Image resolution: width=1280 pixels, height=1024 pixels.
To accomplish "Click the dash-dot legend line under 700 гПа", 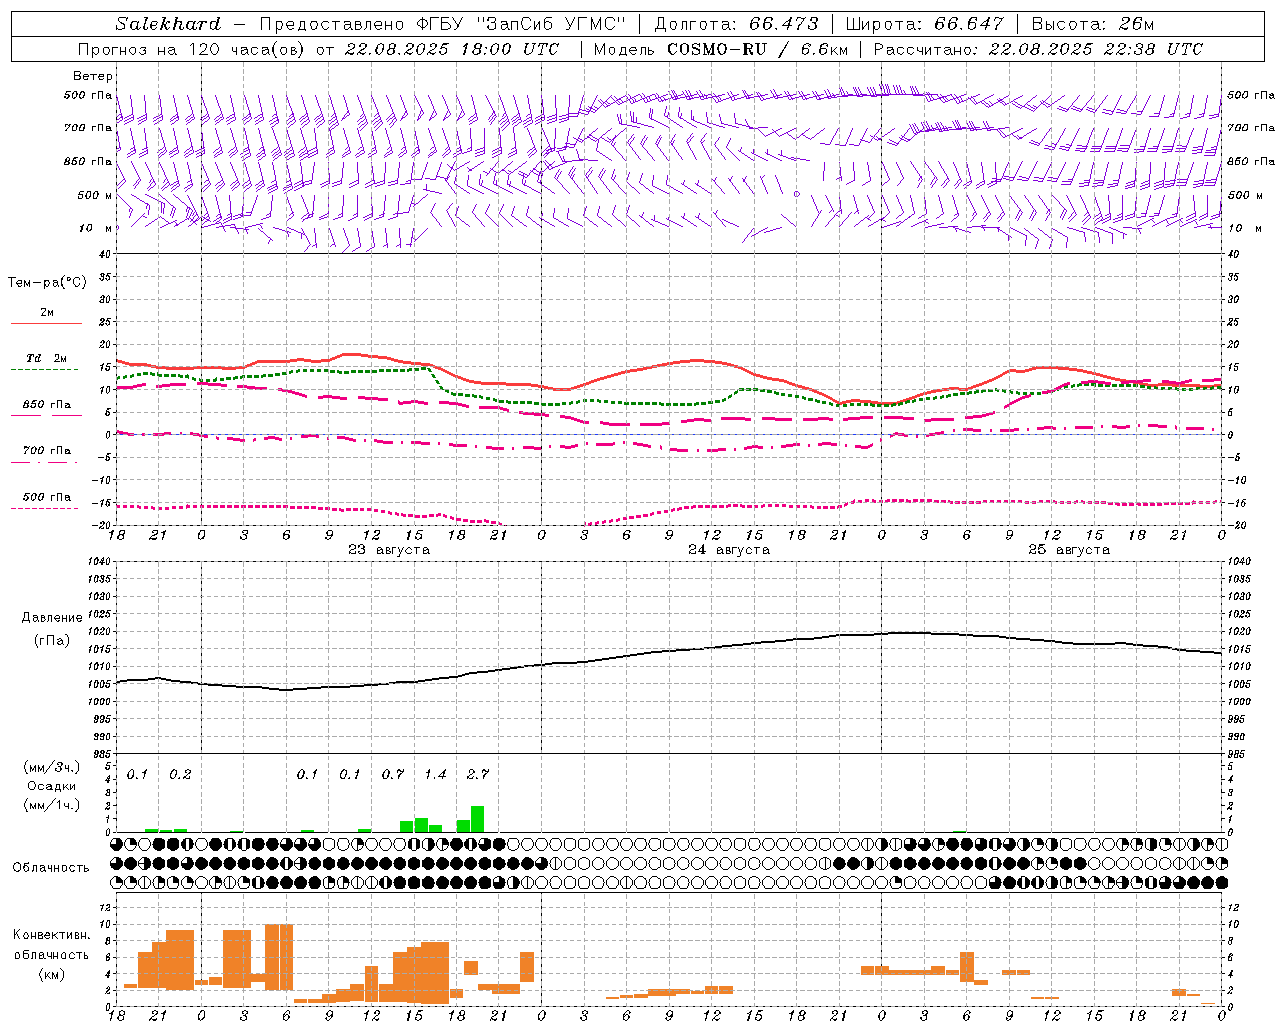I will (x=45, y=462).
